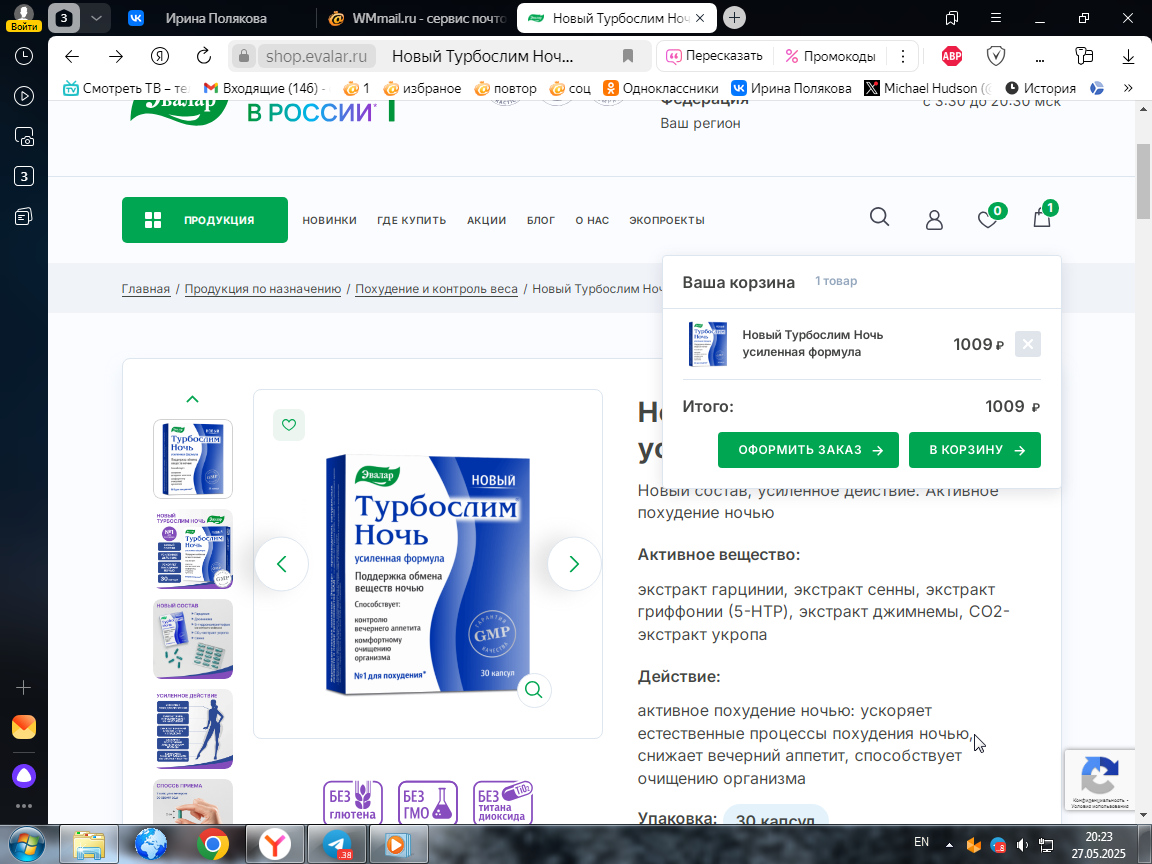
Task: Open the НОВИНКИ menu item
Action: 329,220
